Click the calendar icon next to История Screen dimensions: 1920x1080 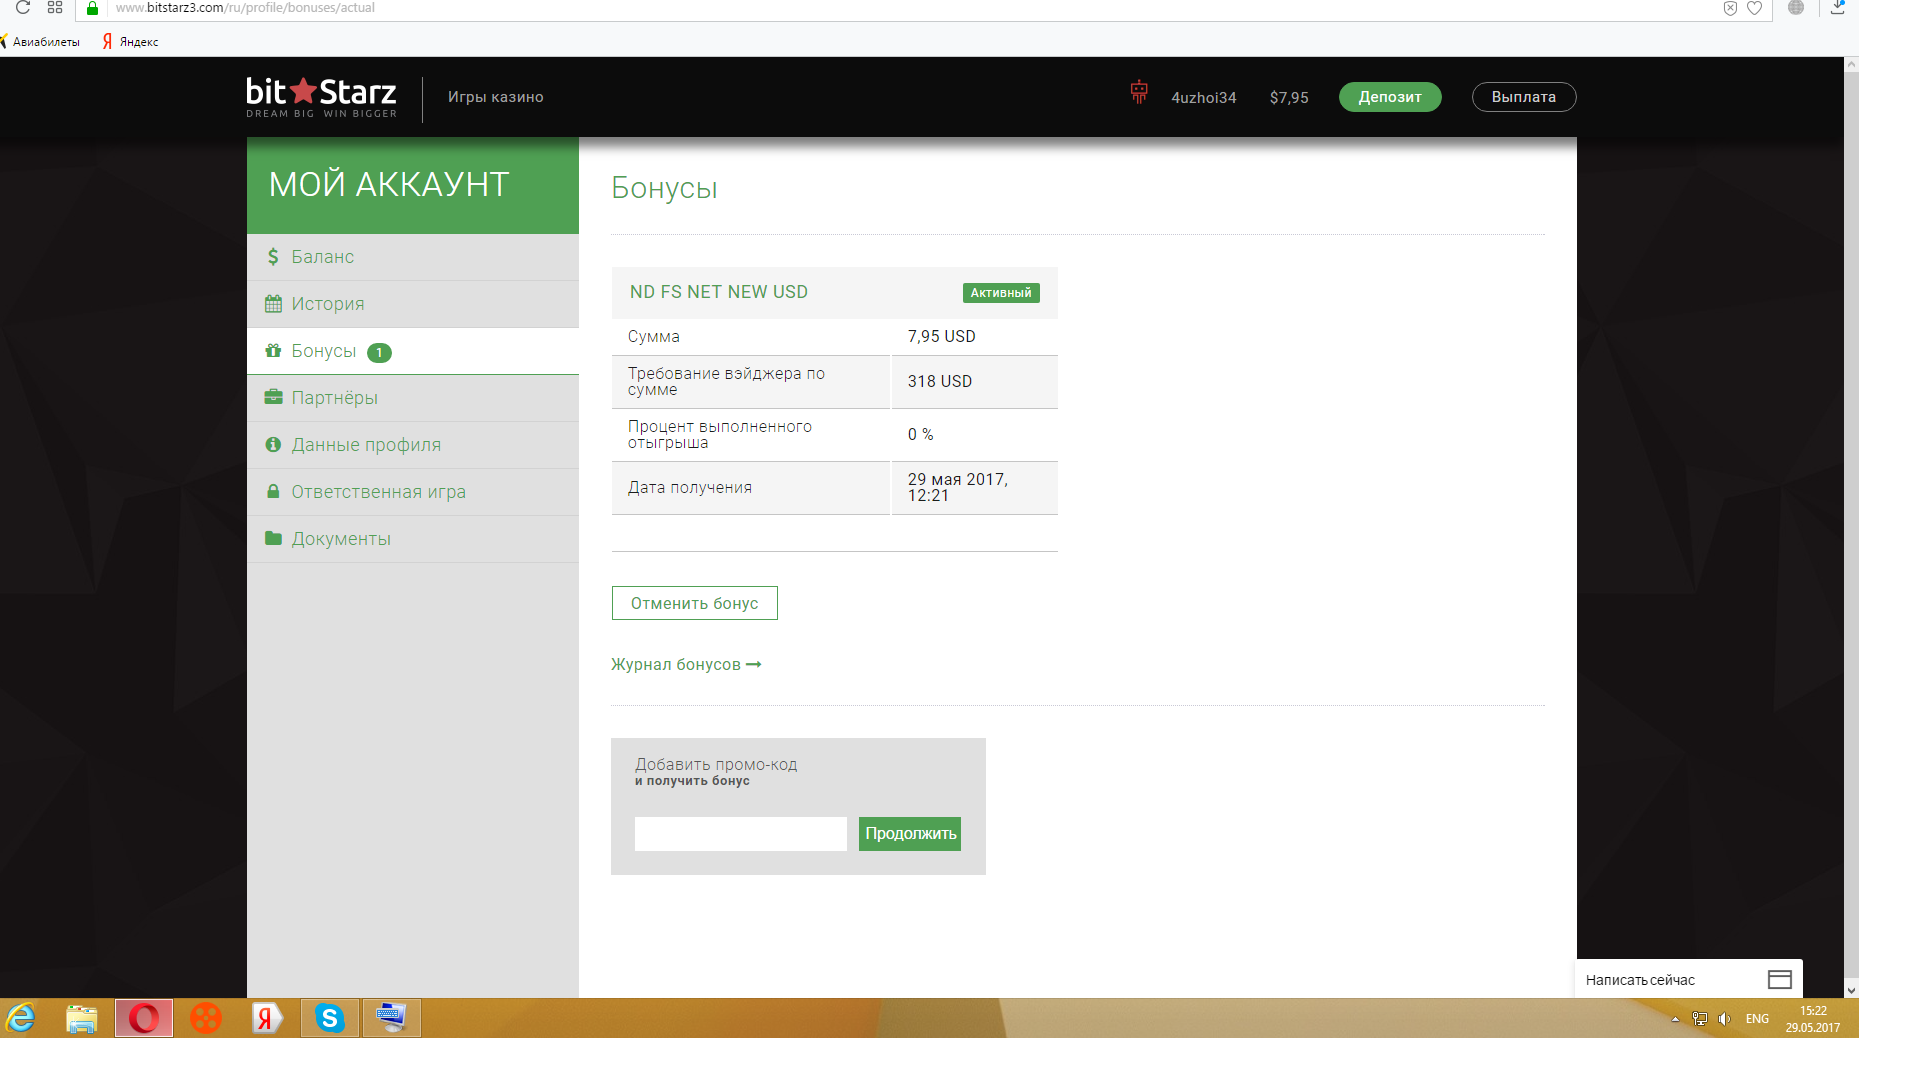pos(273,304)
